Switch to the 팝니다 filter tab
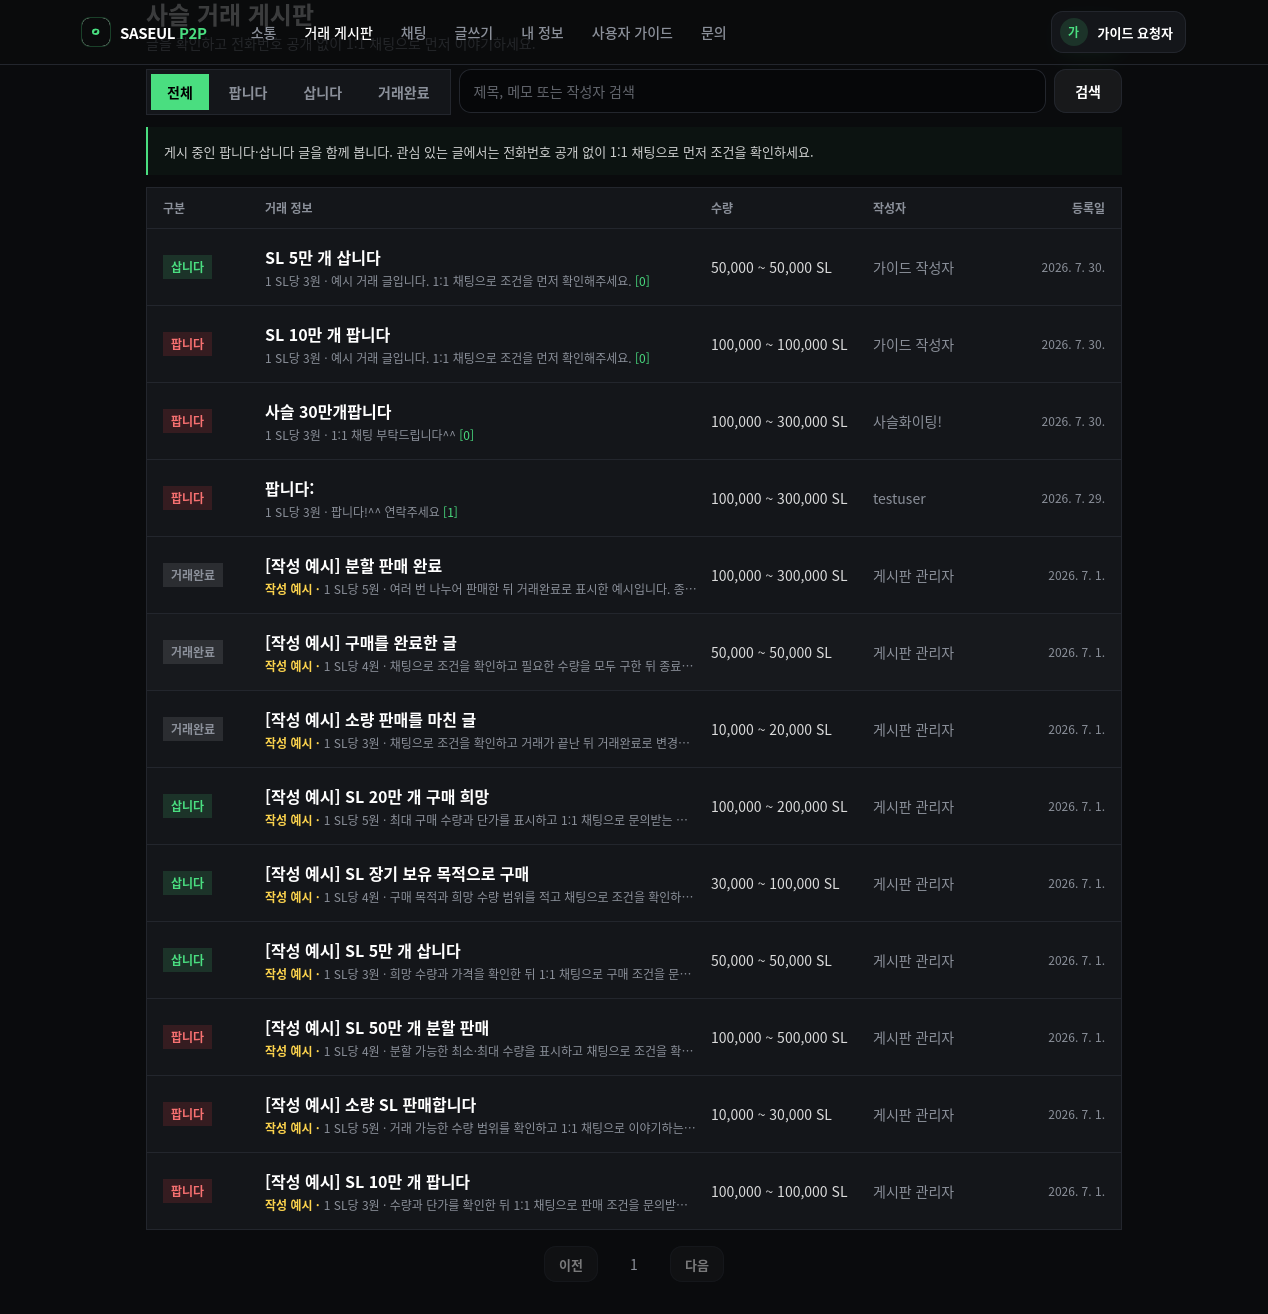This screenshot has width=1268, height=1314. [248, 92]
